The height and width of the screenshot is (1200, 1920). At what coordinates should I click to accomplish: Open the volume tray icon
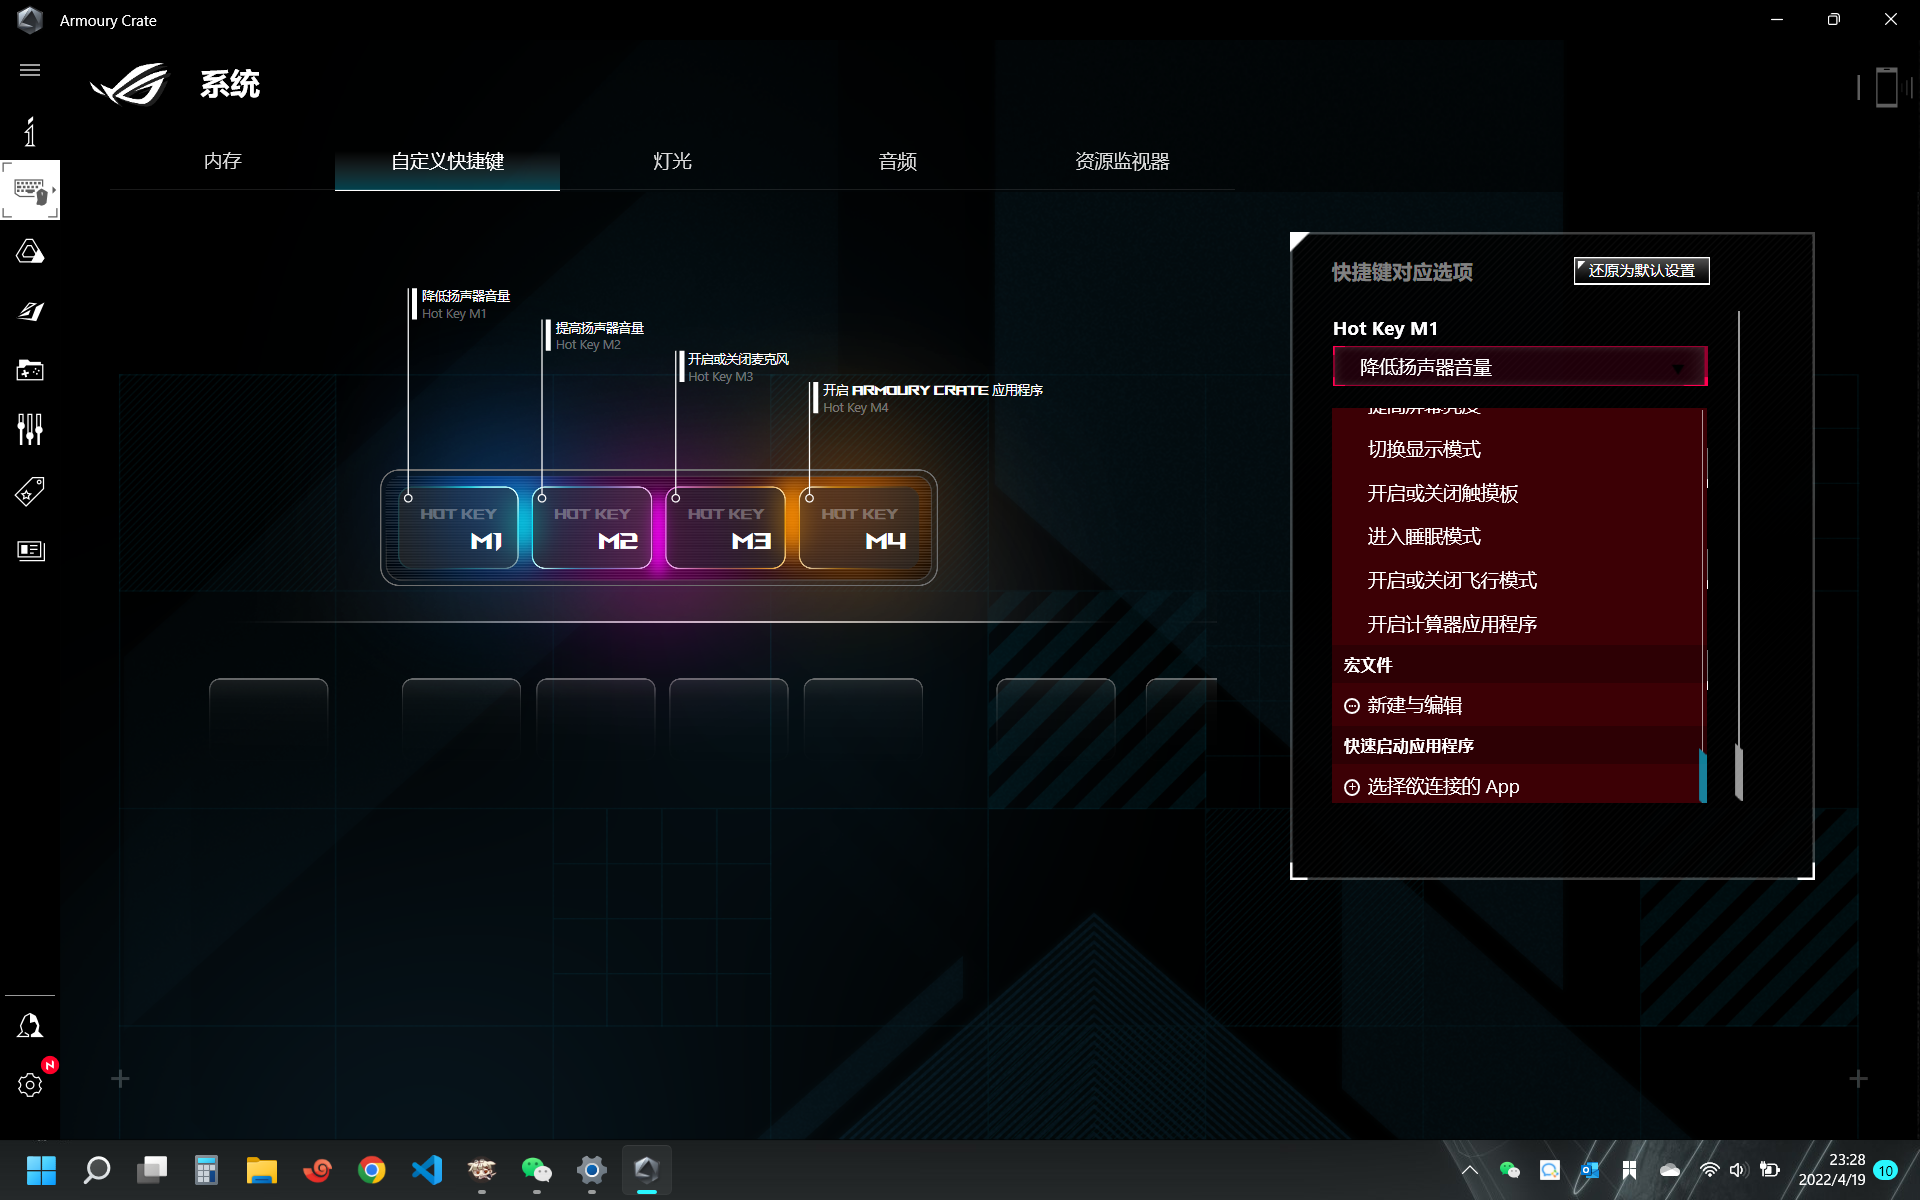(x=1738, y=1170)
